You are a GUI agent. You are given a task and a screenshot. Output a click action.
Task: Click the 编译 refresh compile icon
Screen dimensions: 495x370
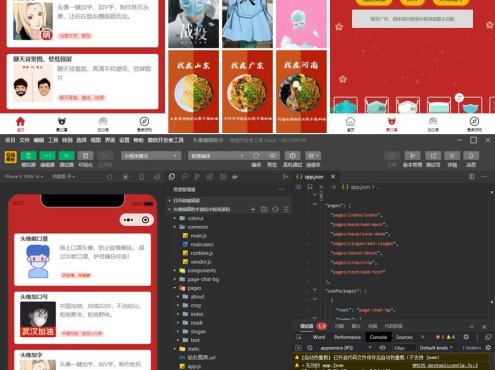pyautogui.click(x=256, y=156)
